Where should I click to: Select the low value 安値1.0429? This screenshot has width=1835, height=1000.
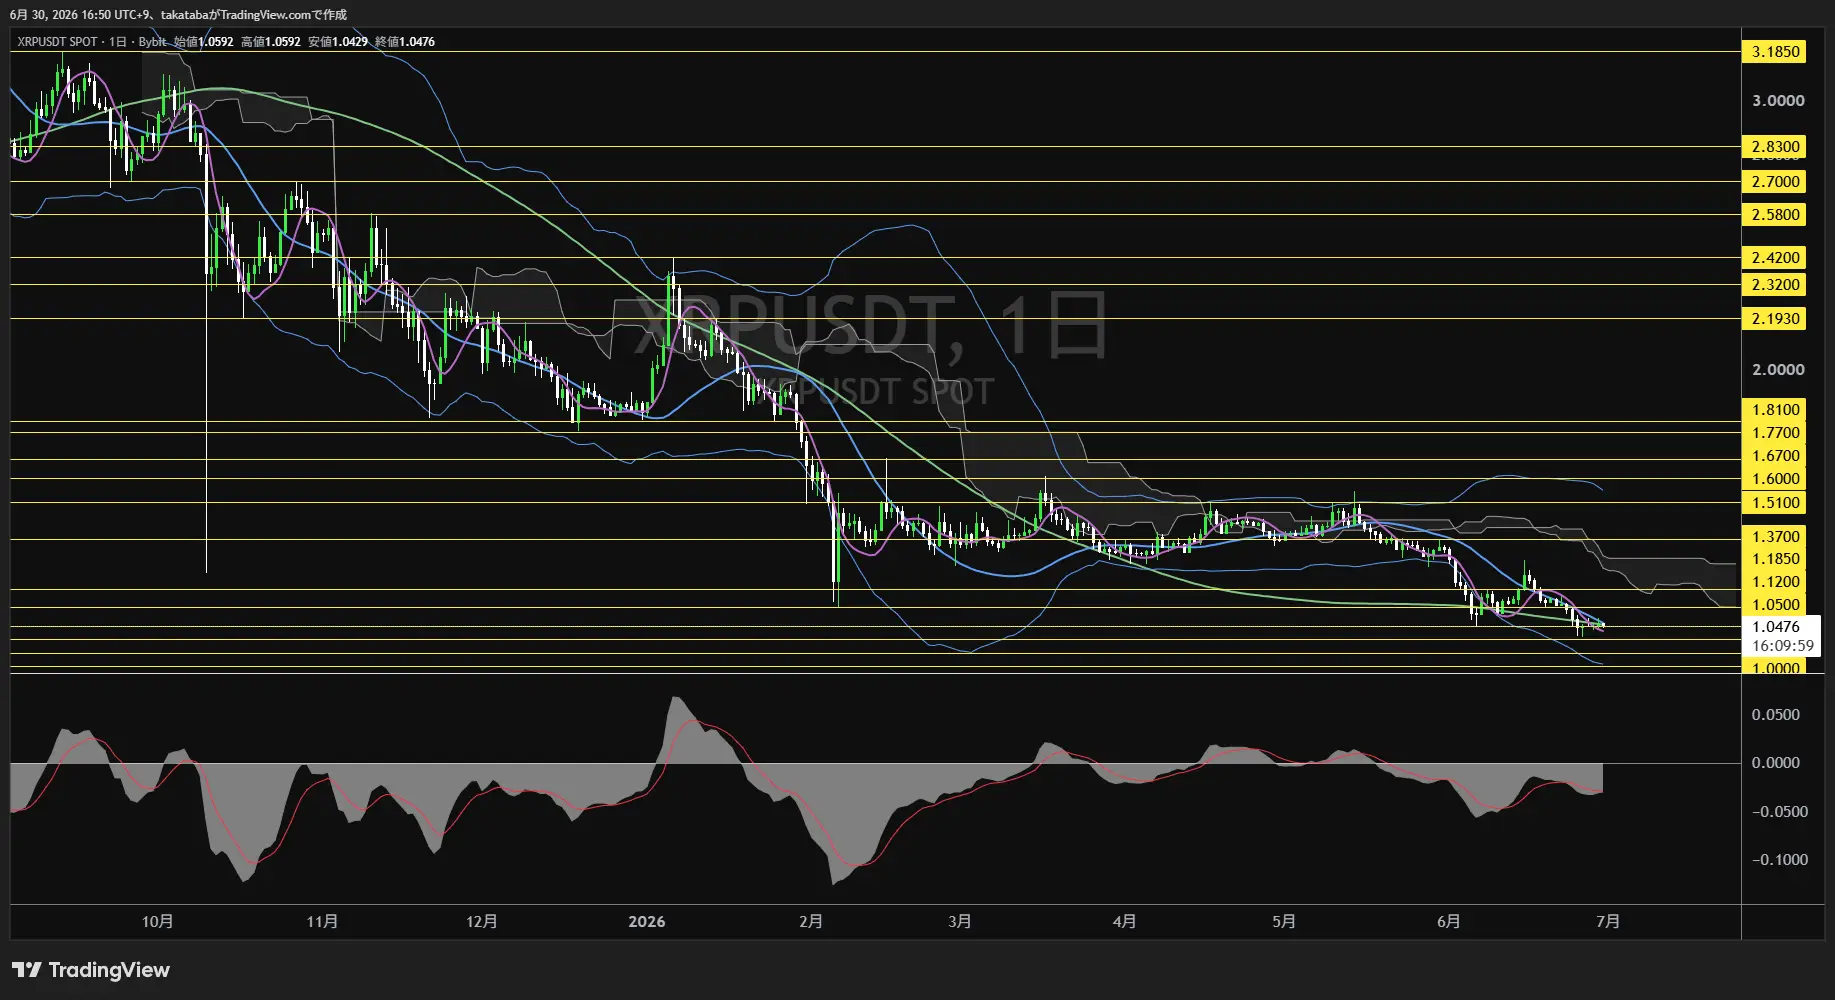tap(338, 42)
